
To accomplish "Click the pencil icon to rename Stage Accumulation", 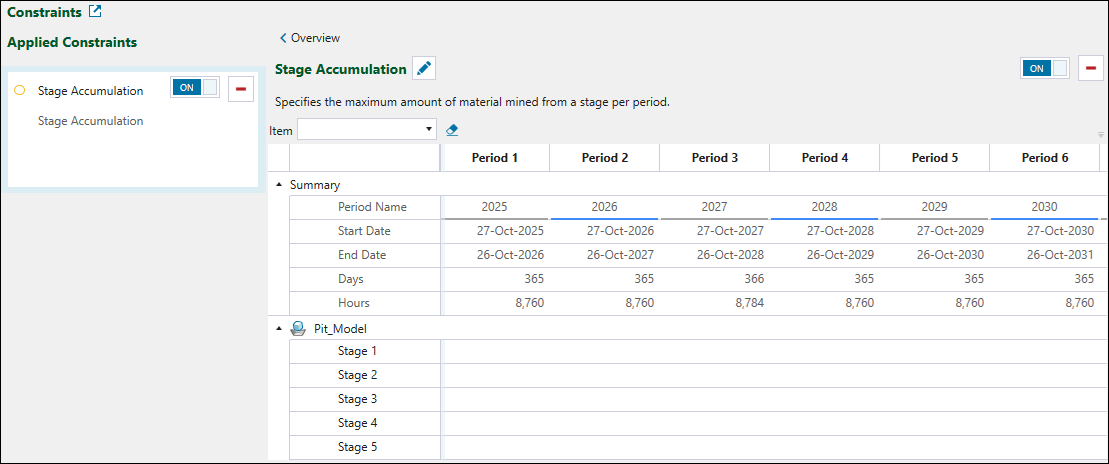I will [x=425, y=69].
